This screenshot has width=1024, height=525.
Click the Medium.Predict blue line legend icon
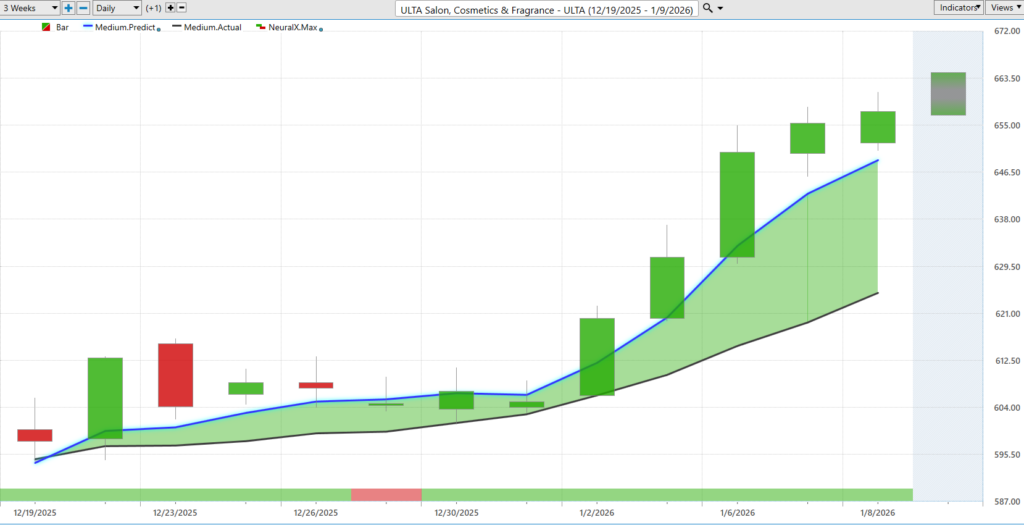coord(90,27)
